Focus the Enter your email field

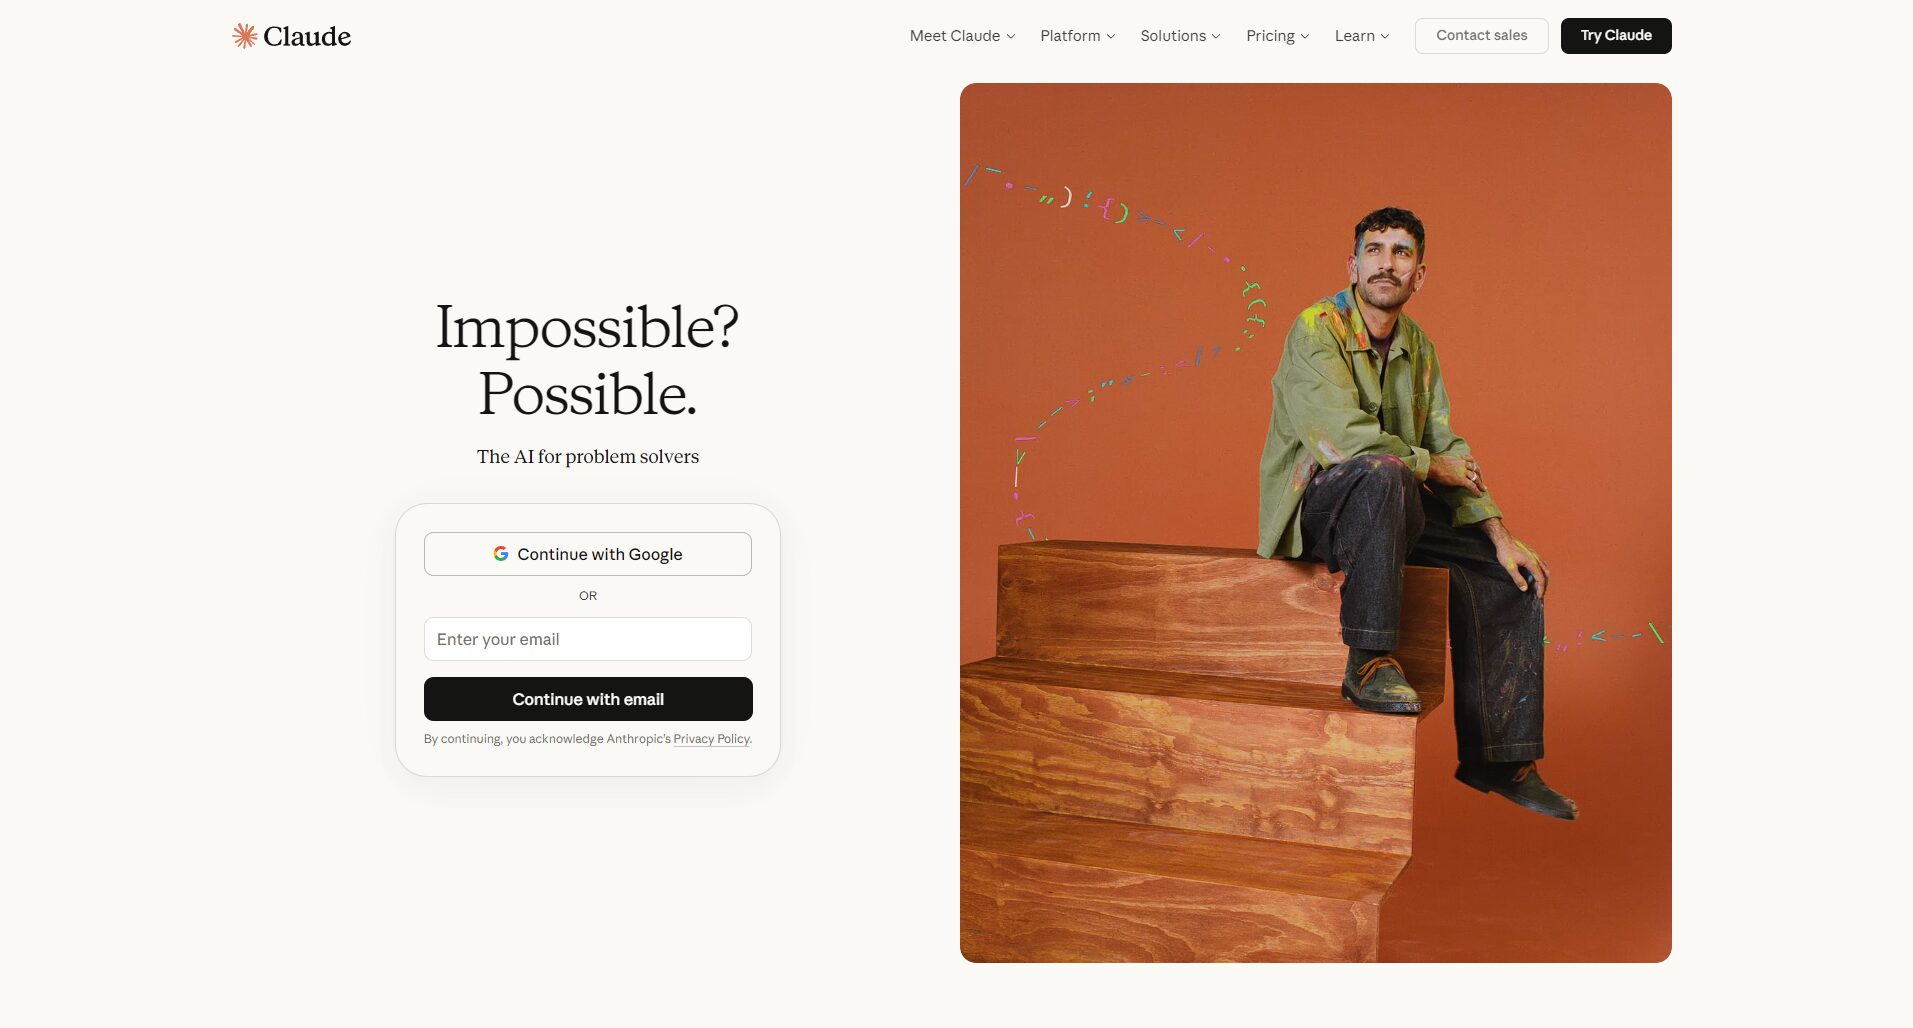click(x=588, y=639)
